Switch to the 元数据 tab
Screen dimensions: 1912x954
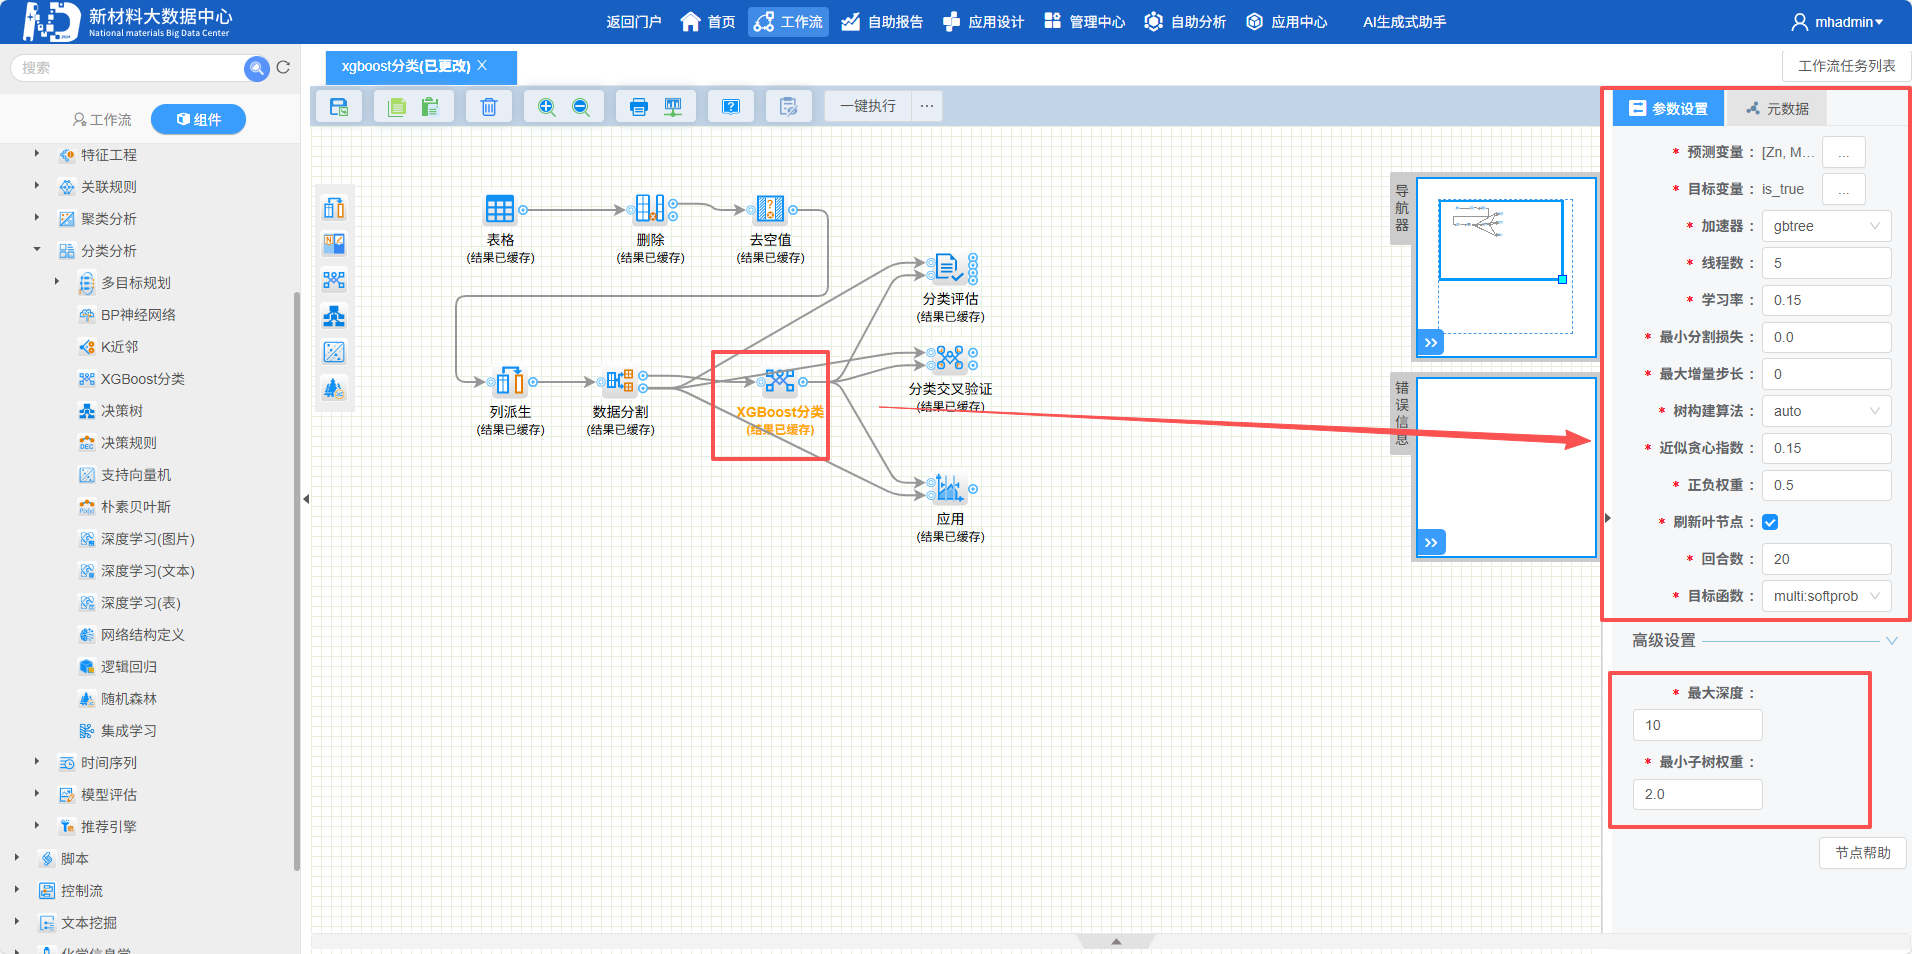click(x=1777, y=109)
